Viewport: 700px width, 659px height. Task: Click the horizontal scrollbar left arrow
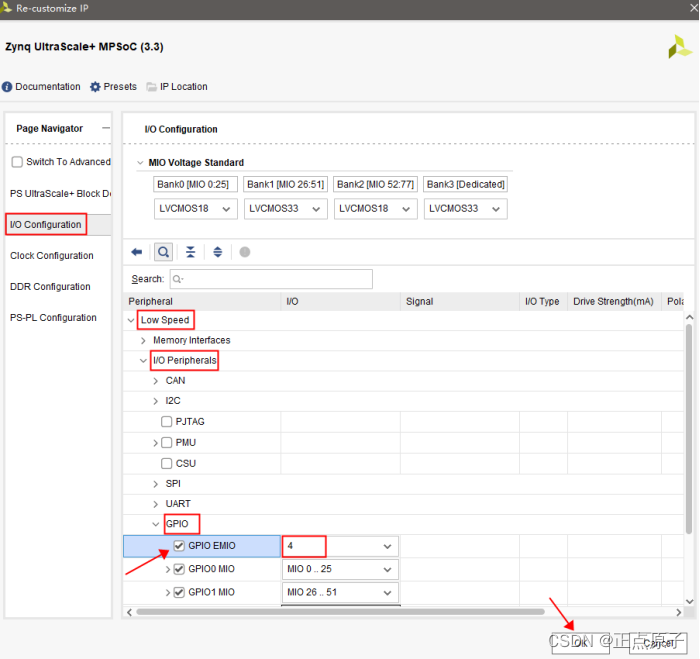(129, 612)
